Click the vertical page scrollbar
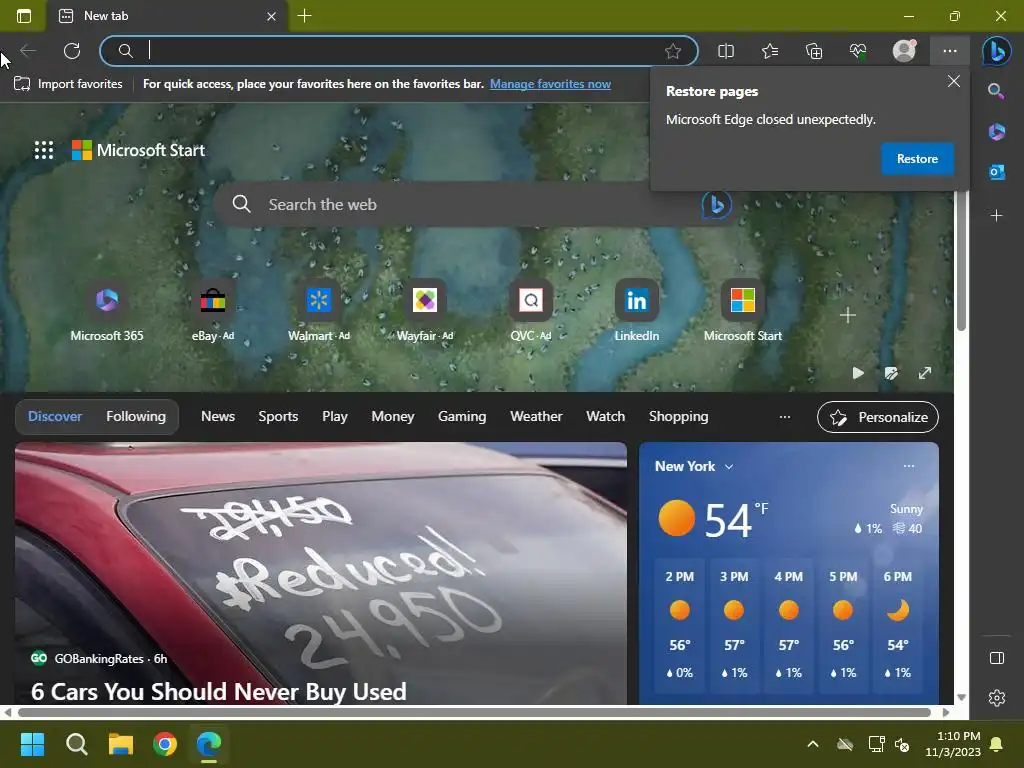The height and width of the screenshot is (768, 1024). point(961,261)
